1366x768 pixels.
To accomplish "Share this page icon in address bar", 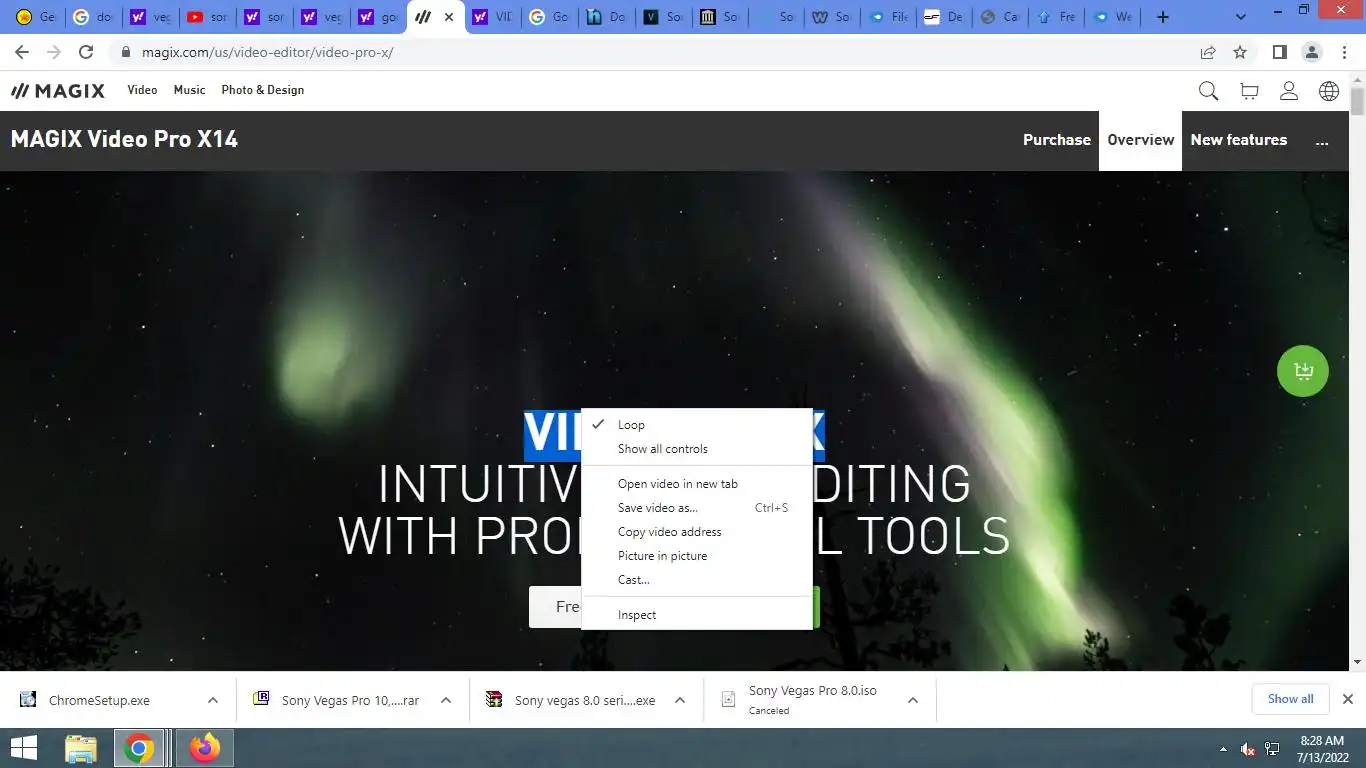I will pyautogui.click(x=1208, y=52).
